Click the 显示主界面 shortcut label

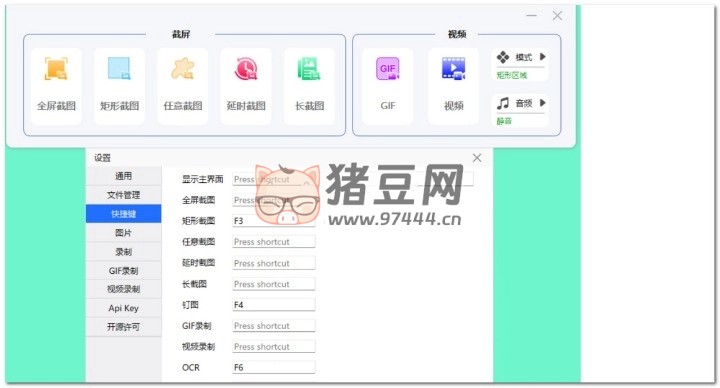coord(202,179)
